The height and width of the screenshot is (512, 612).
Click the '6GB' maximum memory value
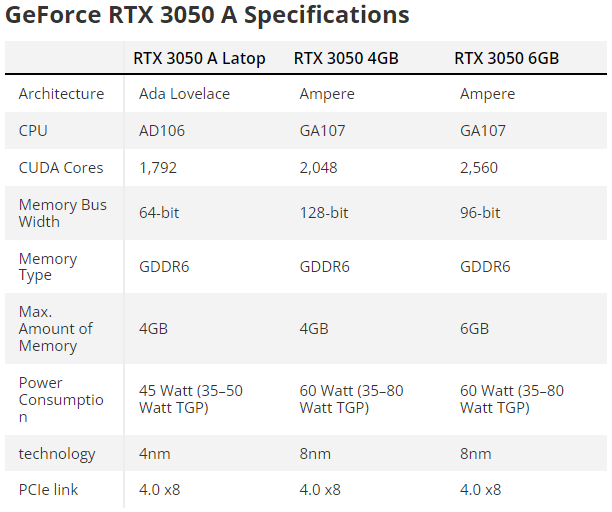[474, 328]
